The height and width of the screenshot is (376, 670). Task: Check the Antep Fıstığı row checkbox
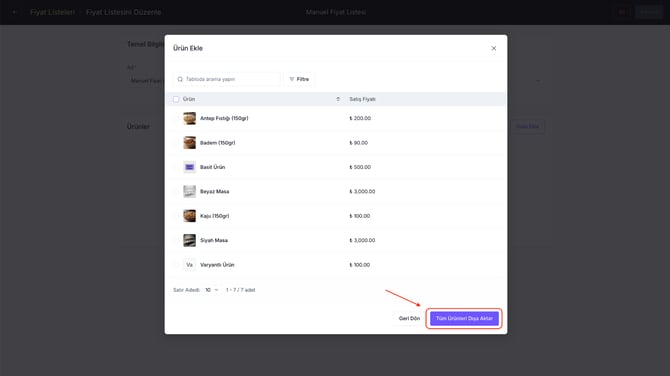[176, 118]
